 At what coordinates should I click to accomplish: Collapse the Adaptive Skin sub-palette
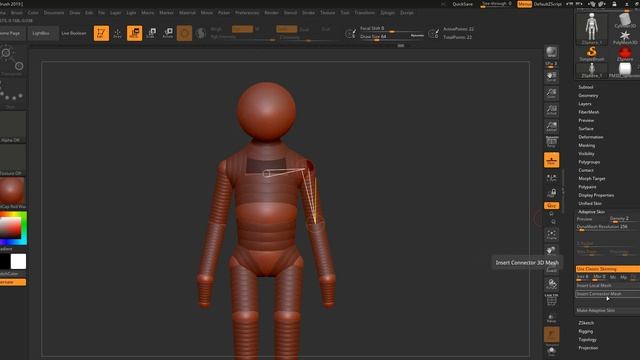point(591,212)
